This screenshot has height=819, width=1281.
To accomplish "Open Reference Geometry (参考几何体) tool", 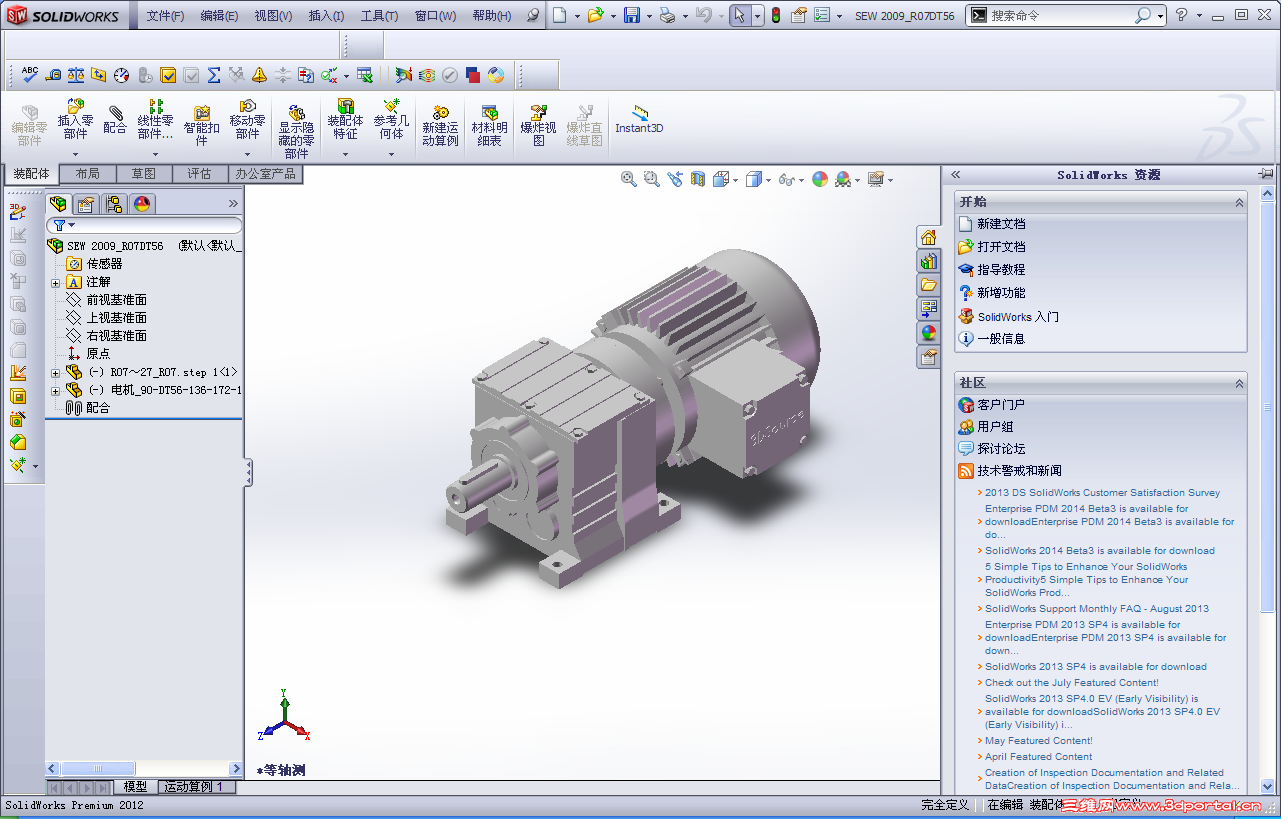I will (x=391, y=120).
